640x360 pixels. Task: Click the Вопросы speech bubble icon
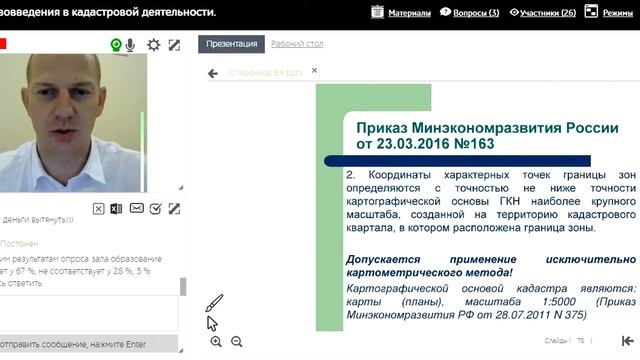[x=445, y=12]
